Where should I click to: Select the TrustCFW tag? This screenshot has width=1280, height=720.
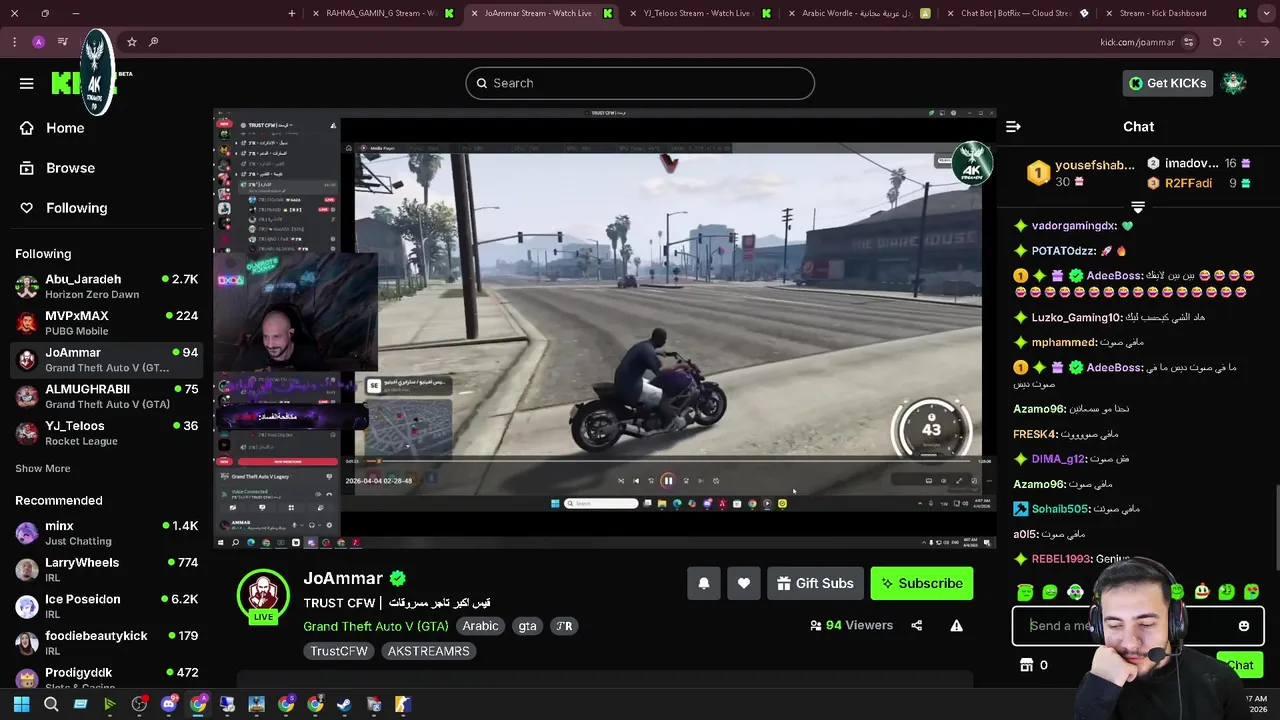pyautogui.click(x=339, y=651)
